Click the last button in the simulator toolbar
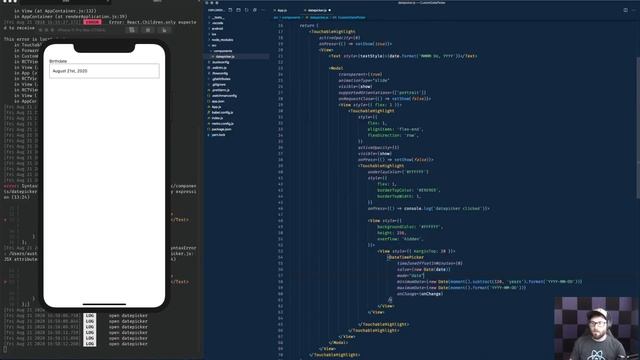640x360 pixels. coord(164,30)
